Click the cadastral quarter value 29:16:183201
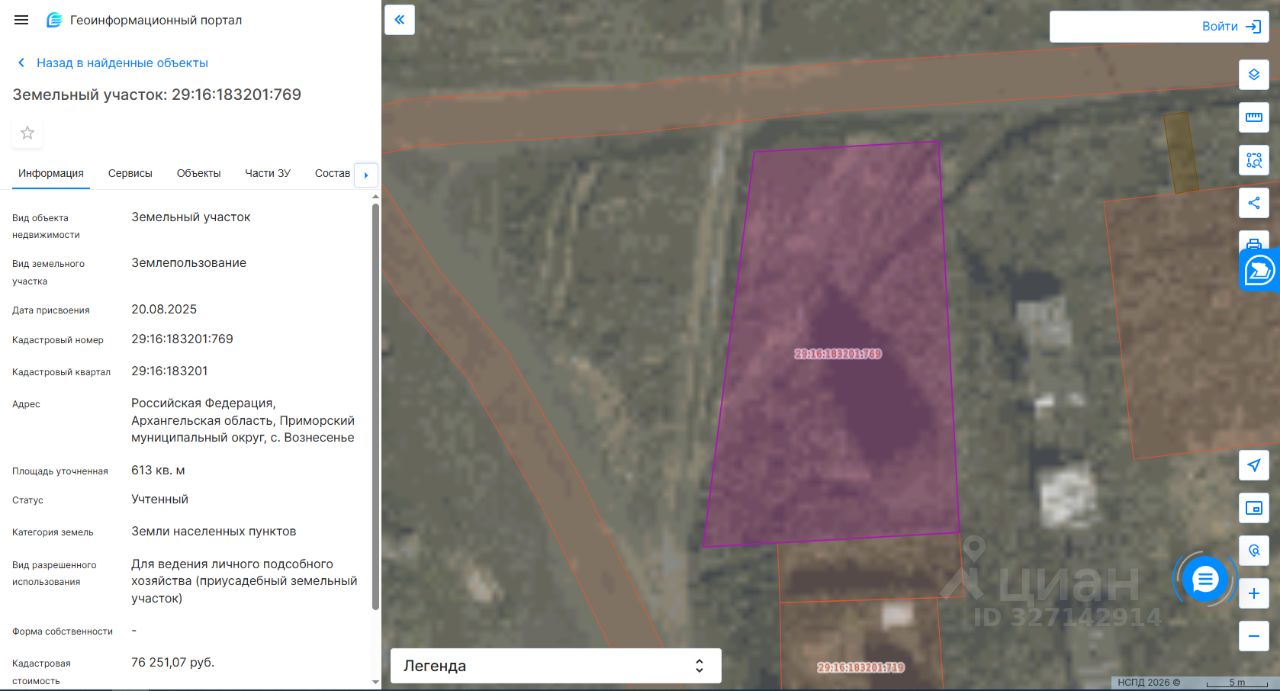 (x=170, y=371)
